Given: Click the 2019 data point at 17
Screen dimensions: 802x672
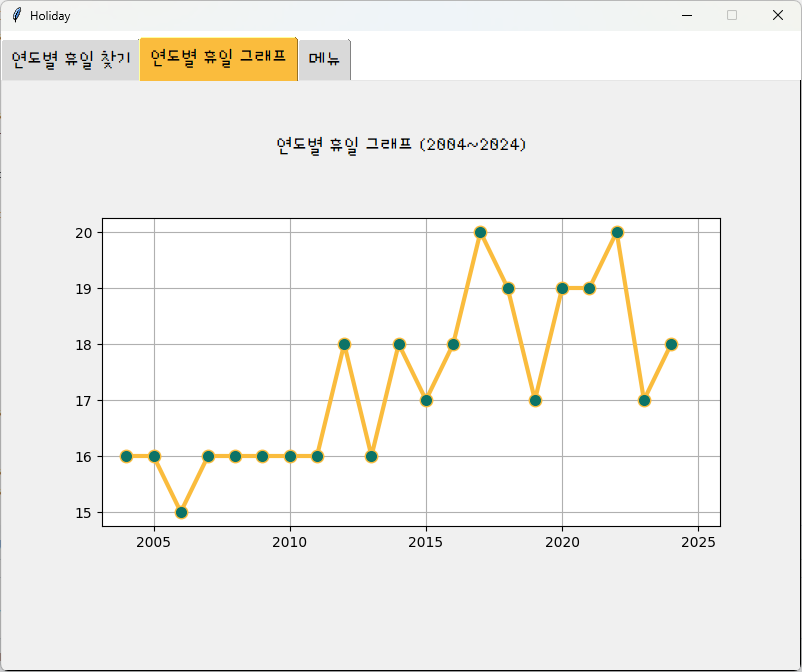Looking at the screenshot, I should 536,400.
